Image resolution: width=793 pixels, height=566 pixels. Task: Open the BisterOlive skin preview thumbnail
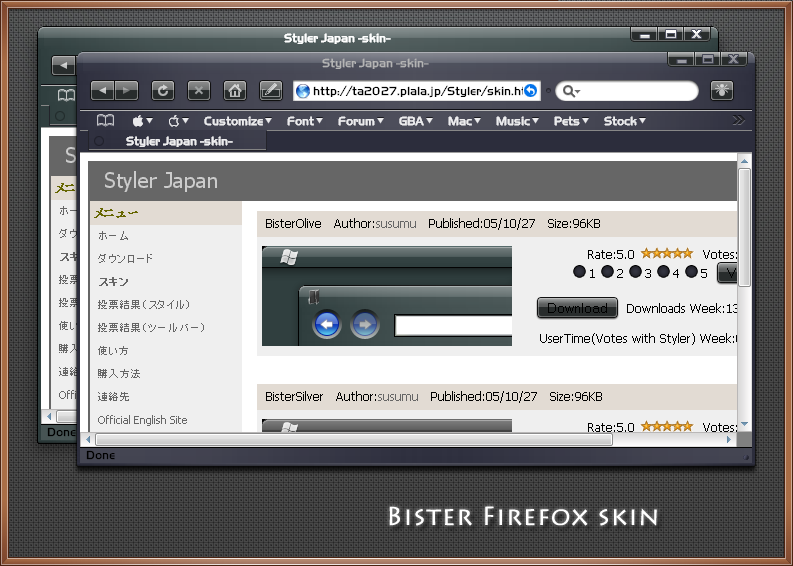pos(387,296)
